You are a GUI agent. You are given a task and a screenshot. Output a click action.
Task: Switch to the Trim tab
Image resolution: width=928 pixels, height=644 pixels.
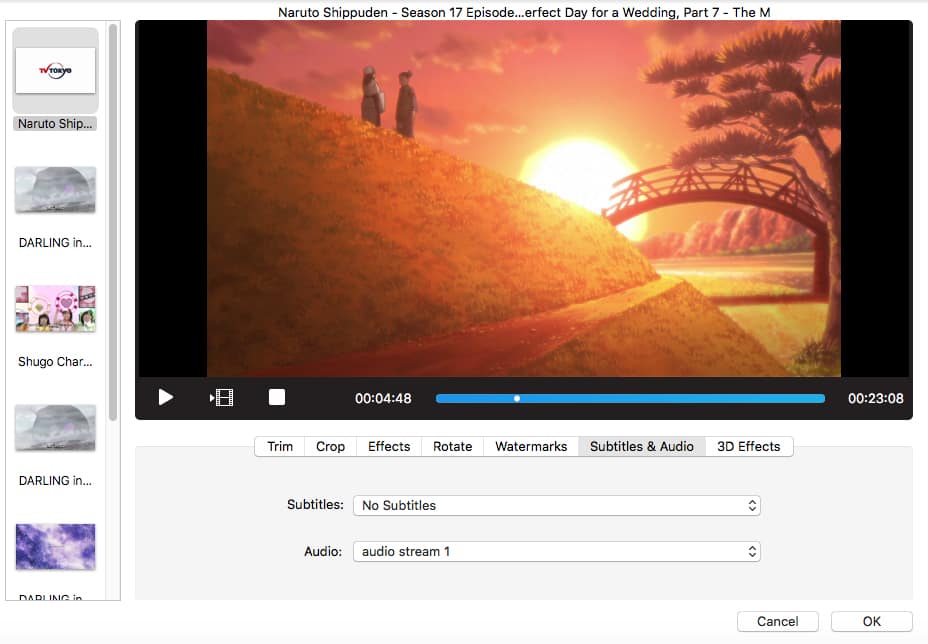click(279, 446)
